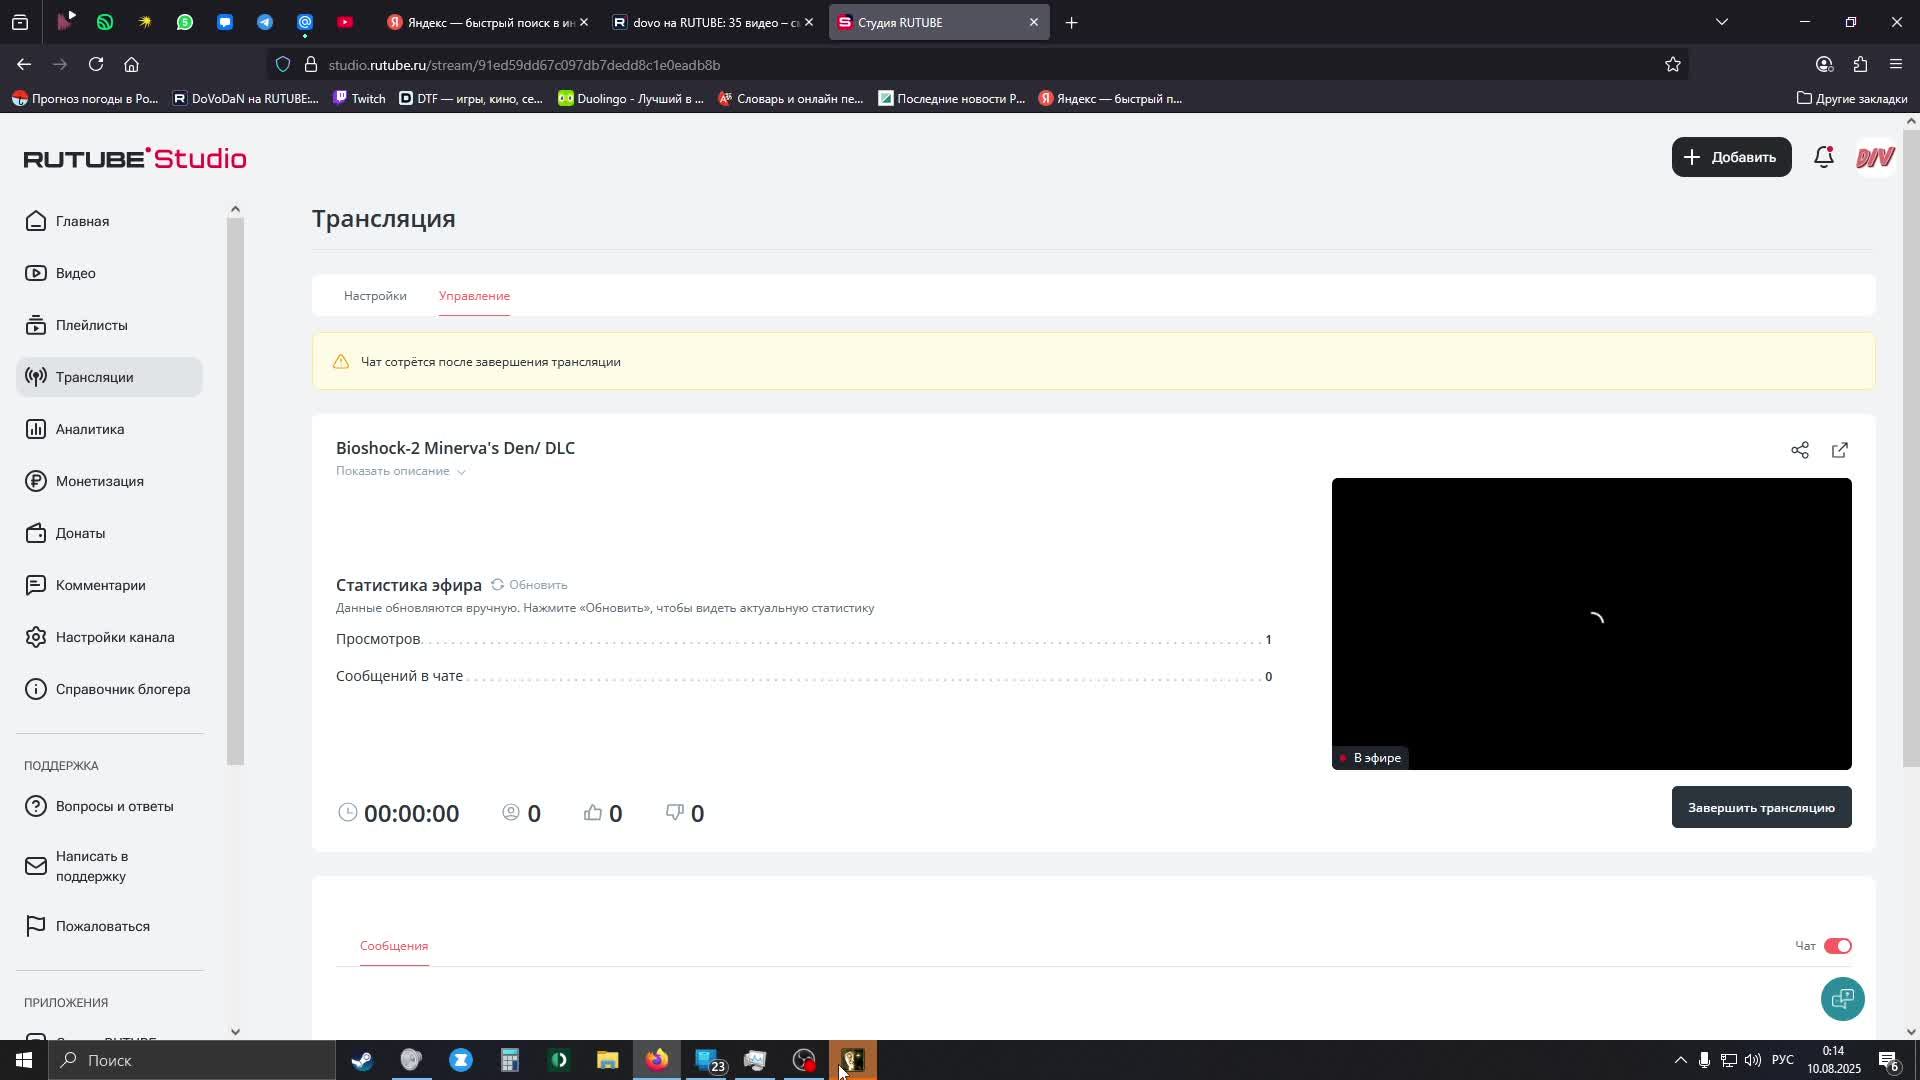Click Обновить to refresh statistics
Image resolution: width=1920 pixels, height=1080 pixels.
pyautogui.click(x=529, y=585)
